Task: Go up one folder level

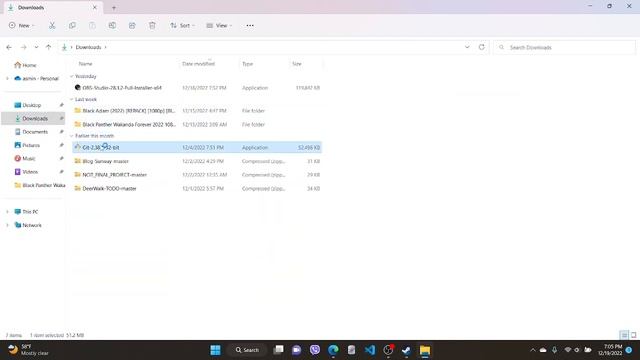Action: click(x=49, y=47)
